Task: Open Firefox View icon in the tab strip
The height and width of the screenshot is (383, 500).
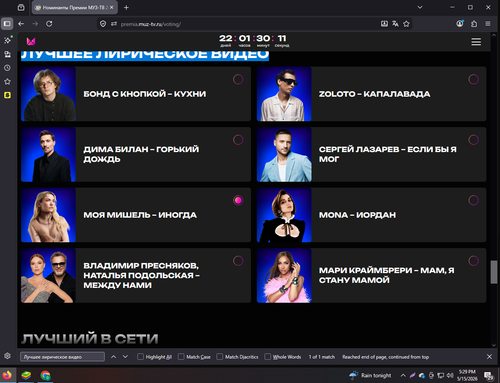Action: coord(21,7)
